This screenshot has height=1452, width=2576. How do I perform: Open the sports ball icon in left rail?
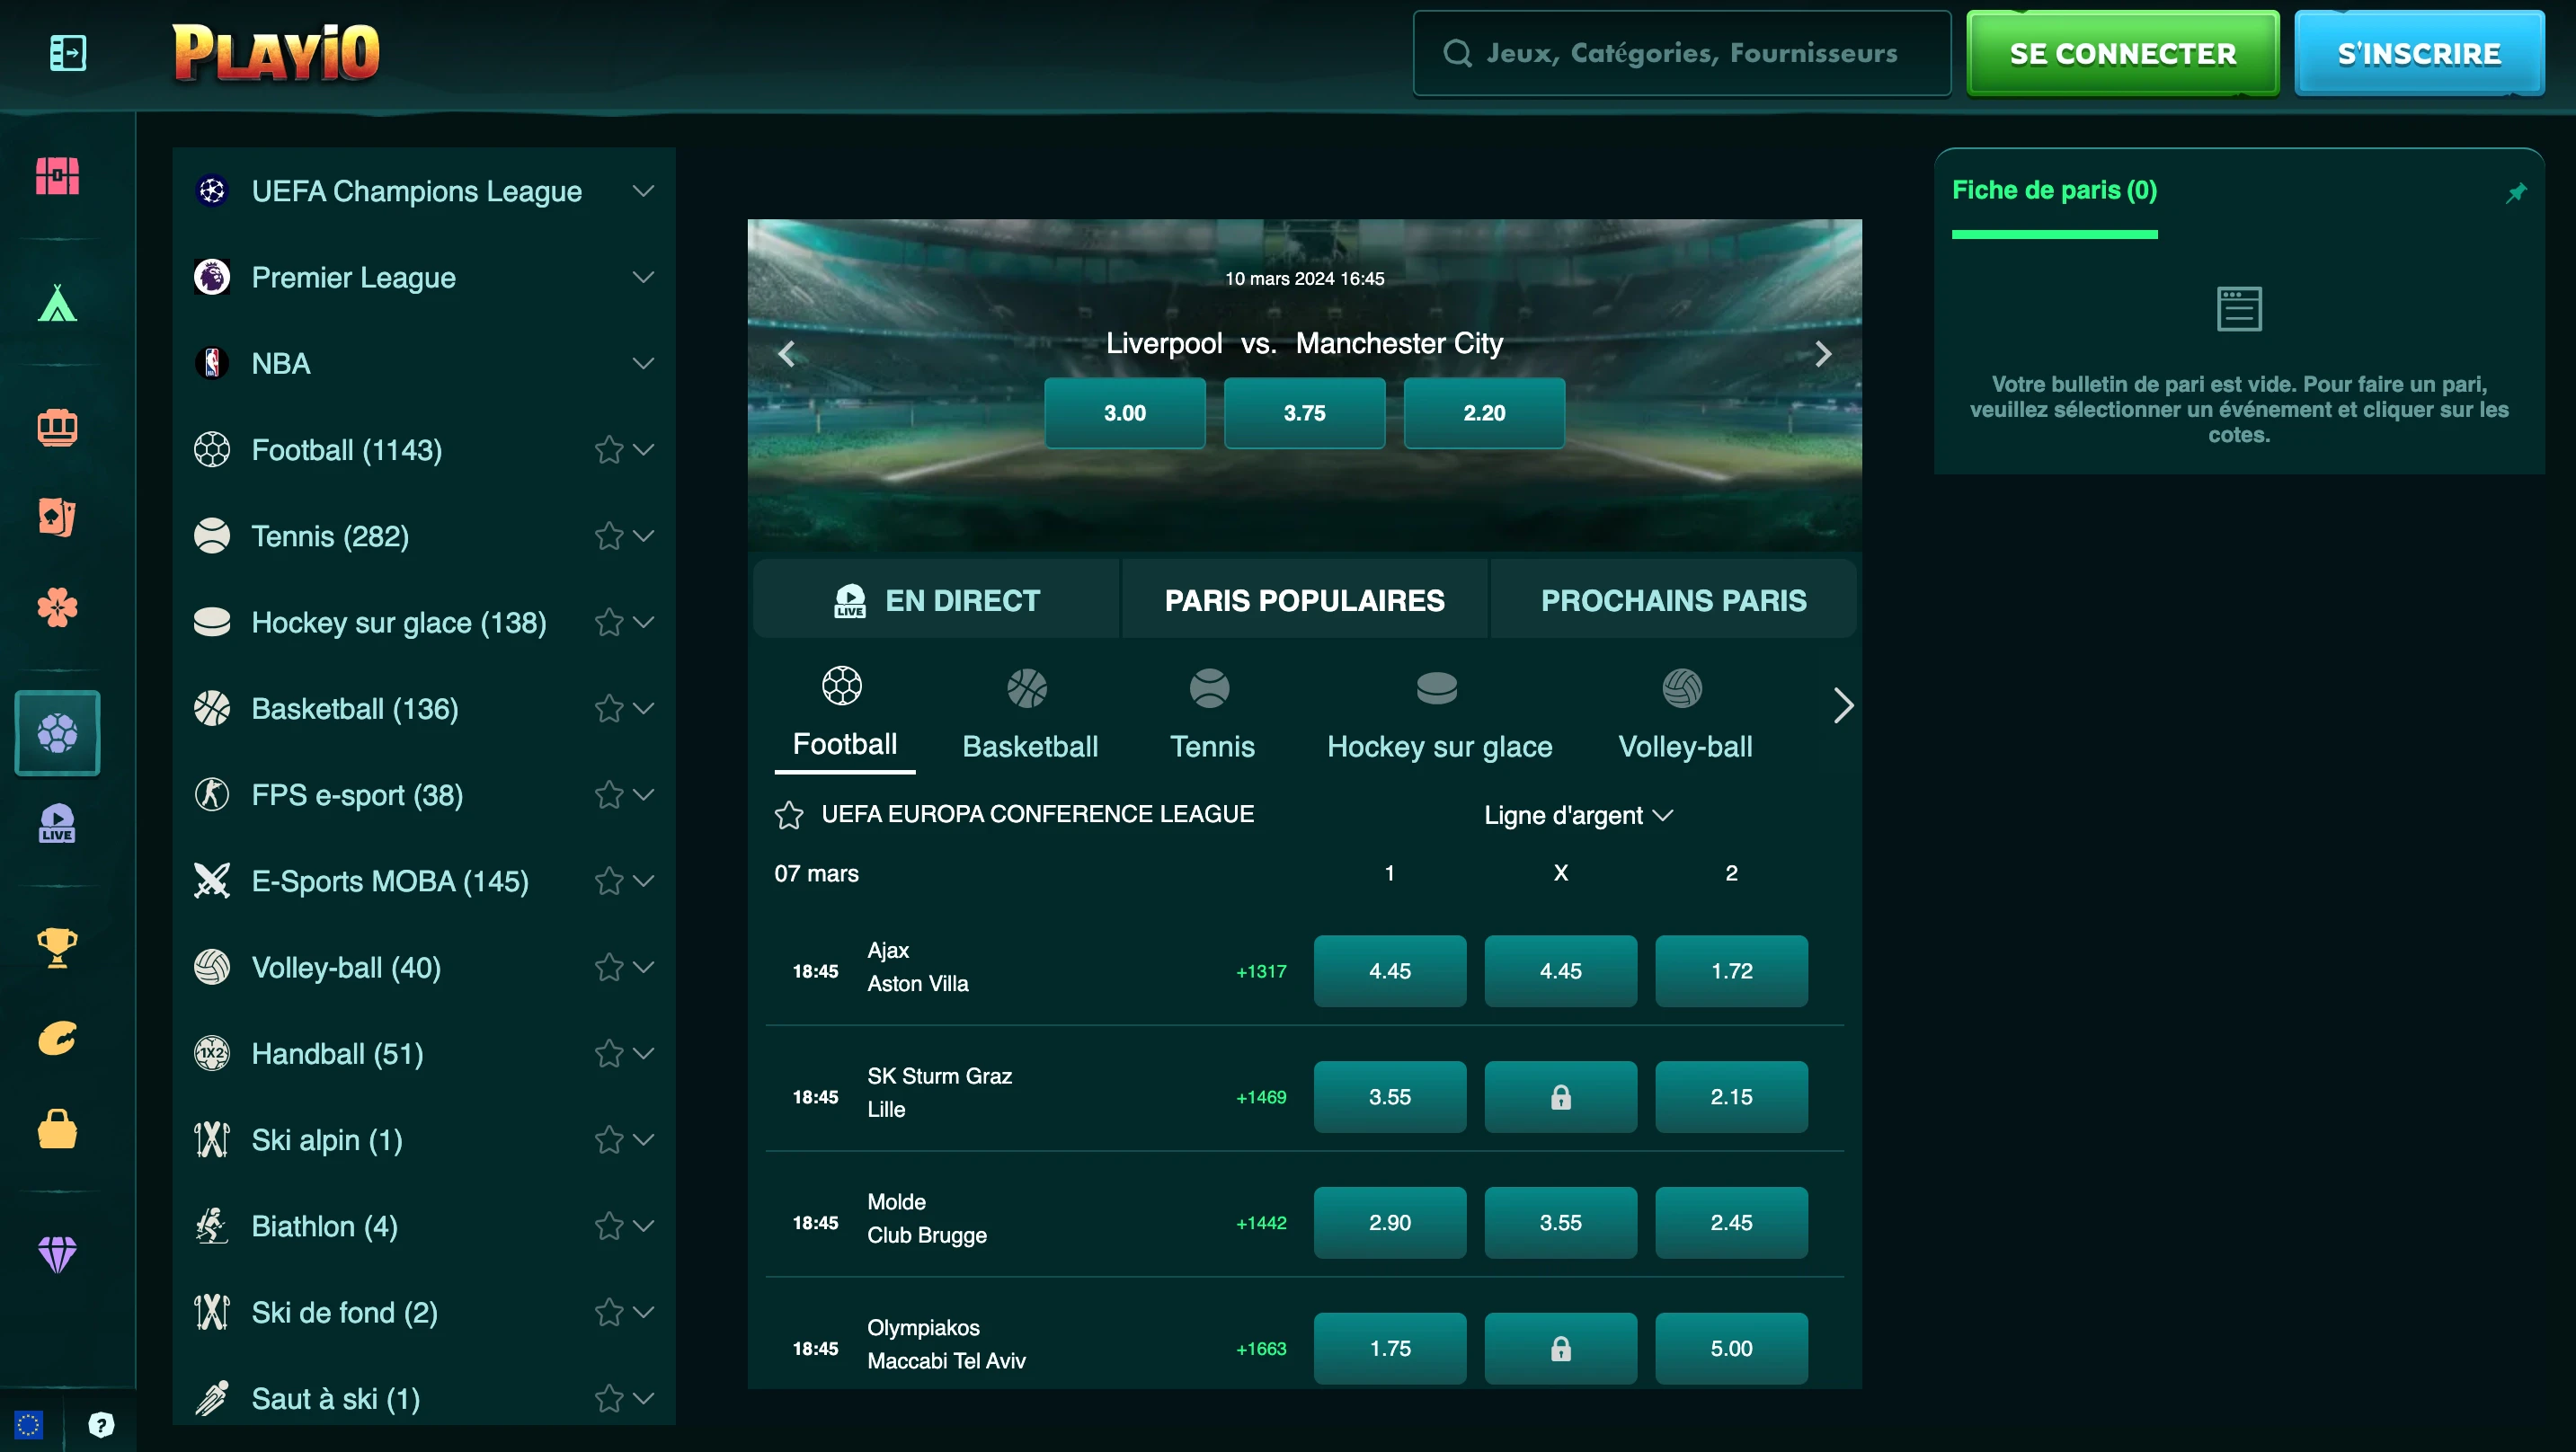[x=57, y=733]
